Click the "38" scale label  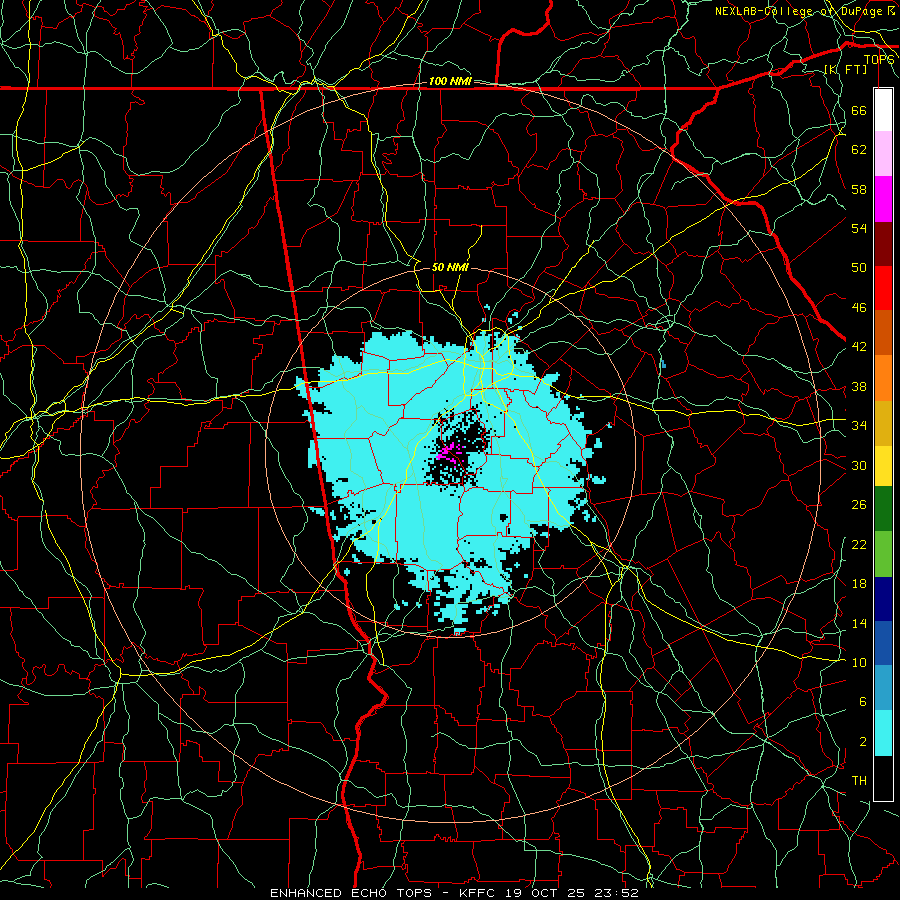click(859, 386)
